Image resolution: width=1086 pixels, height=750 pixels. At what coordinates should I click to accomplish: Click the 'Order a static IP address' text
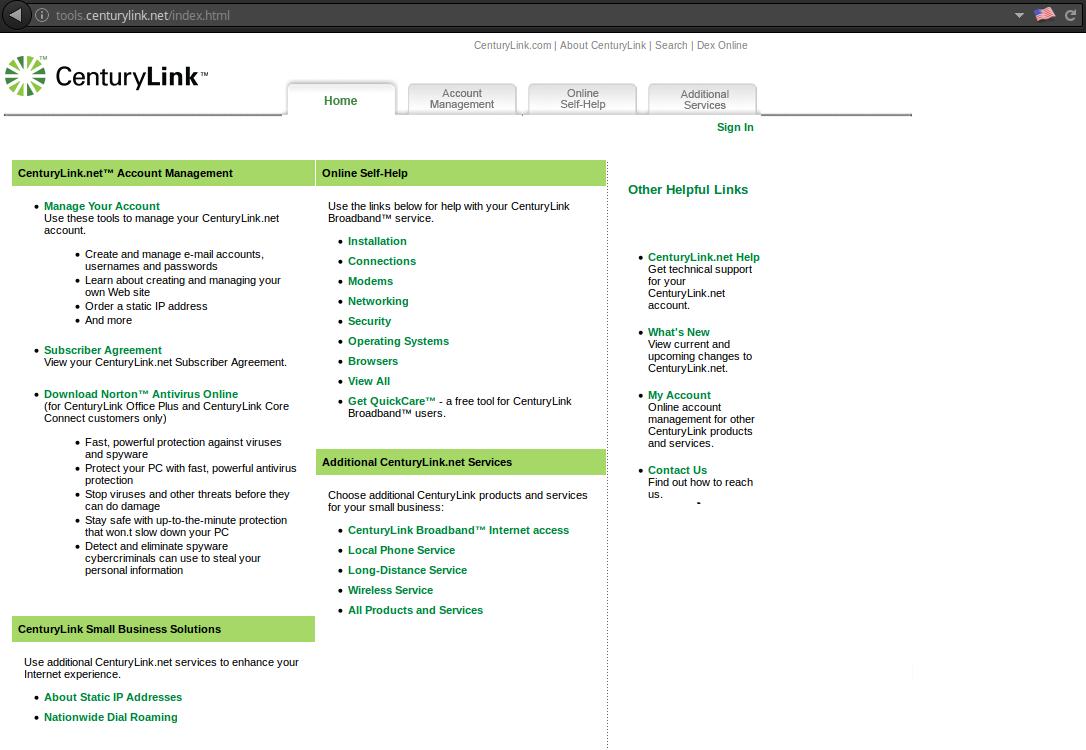(x=146, y=306)
